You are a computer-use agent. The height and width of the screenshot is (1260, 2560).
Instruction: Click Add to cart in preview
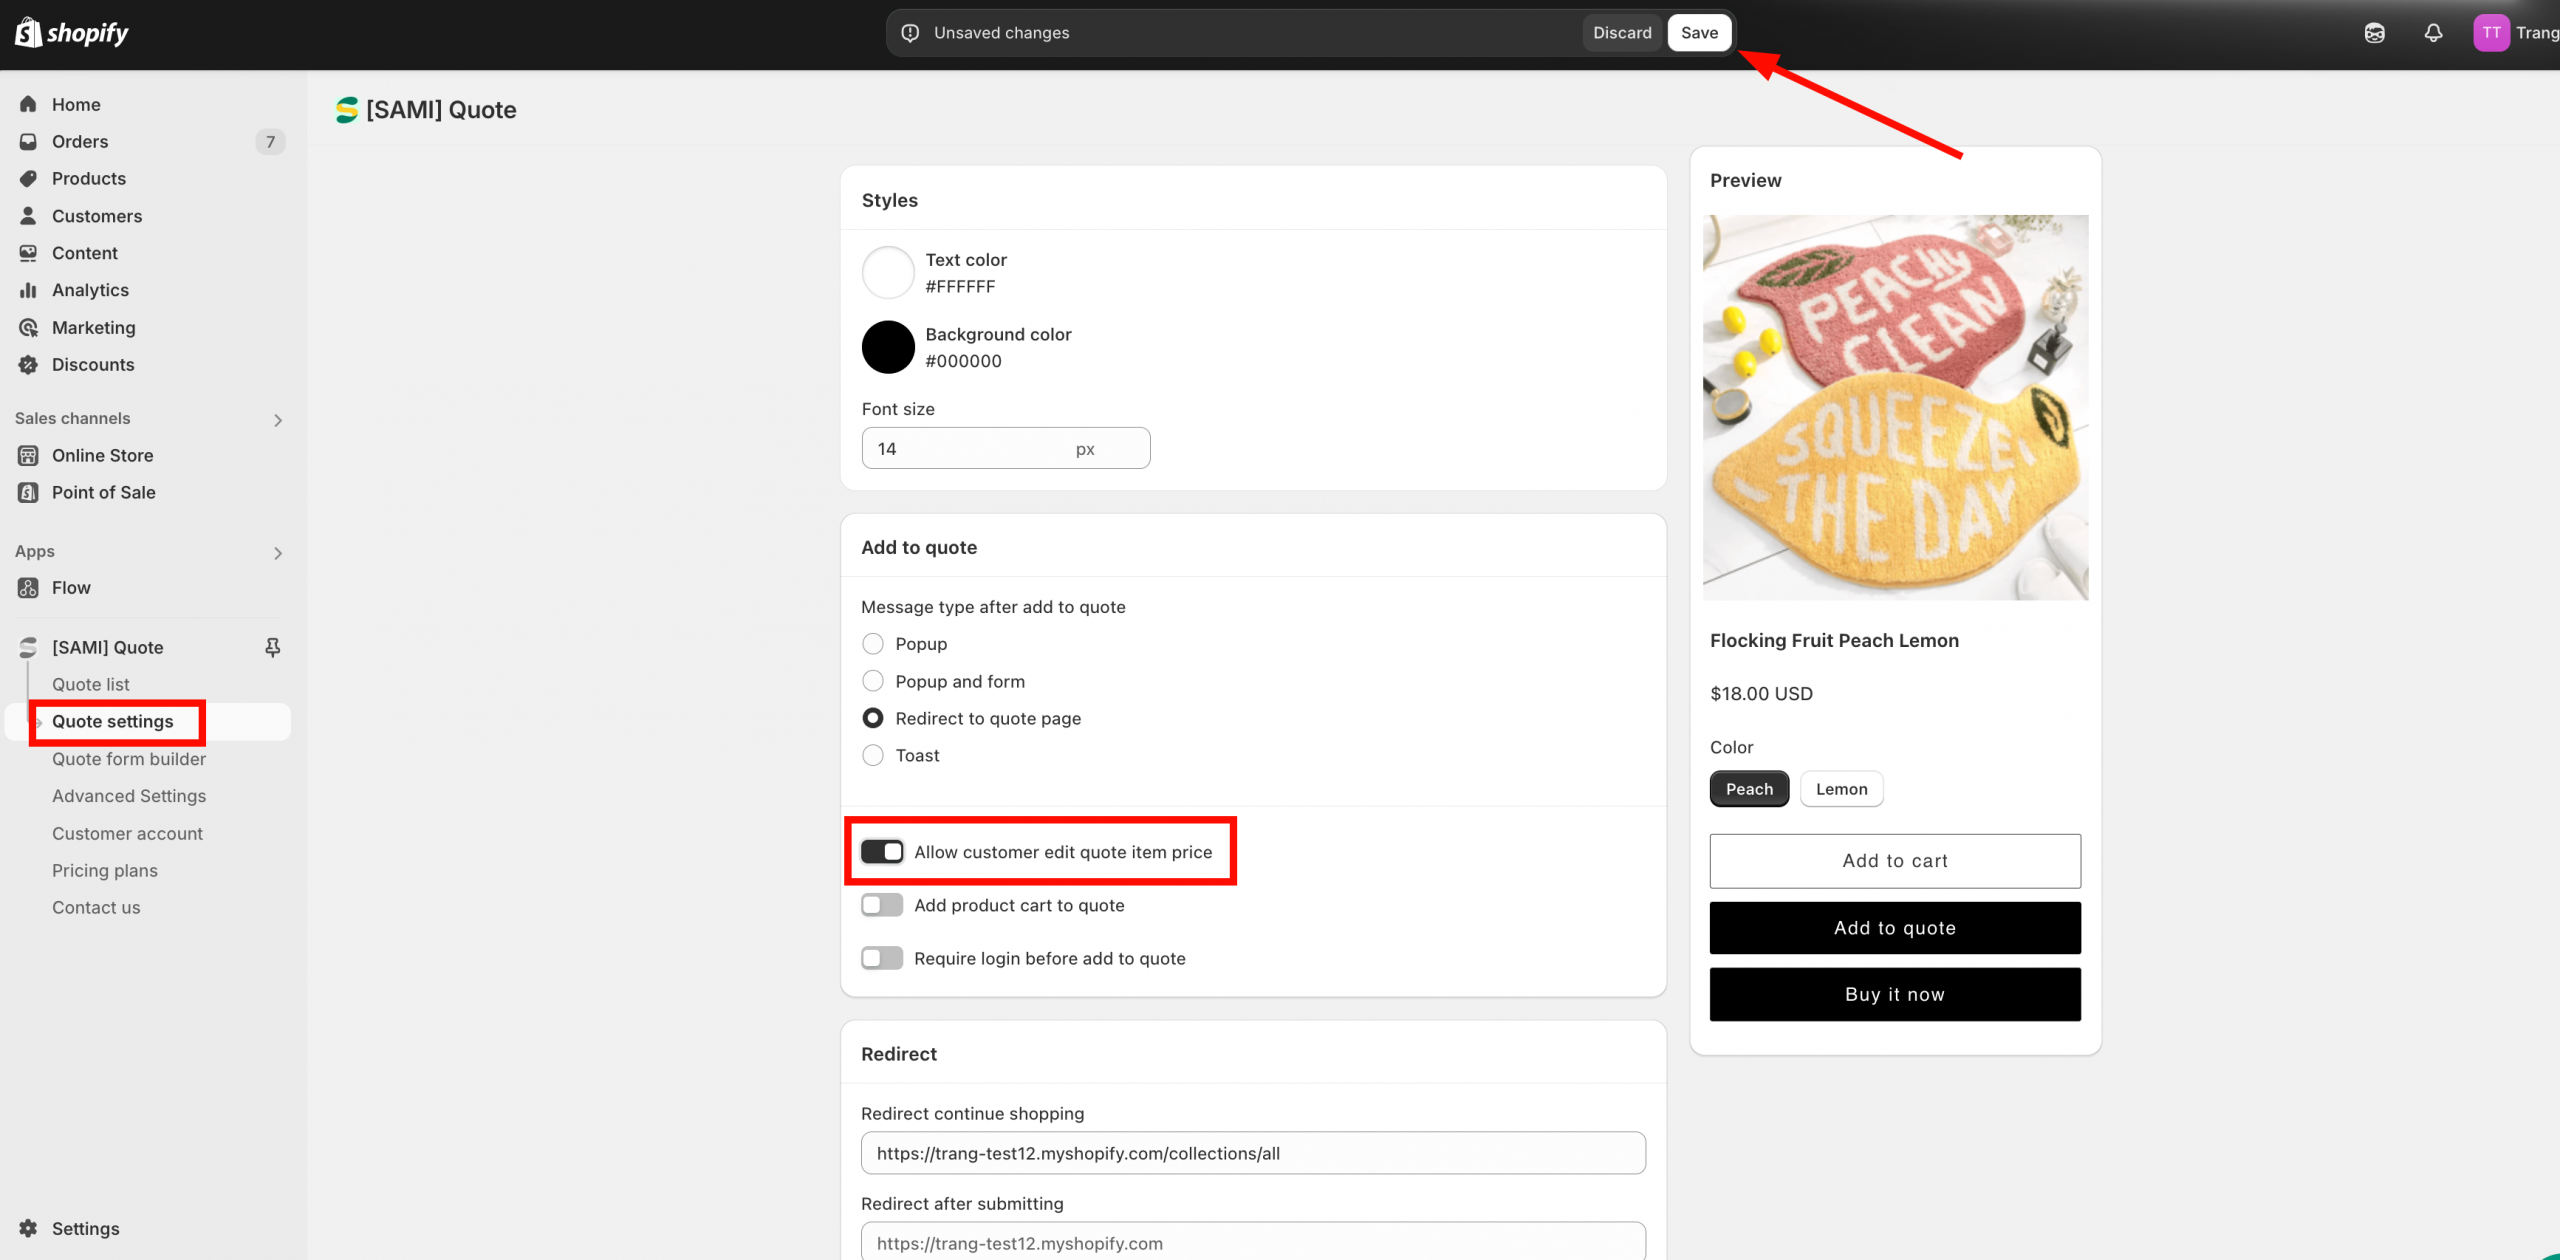(x=1895, y=861)
